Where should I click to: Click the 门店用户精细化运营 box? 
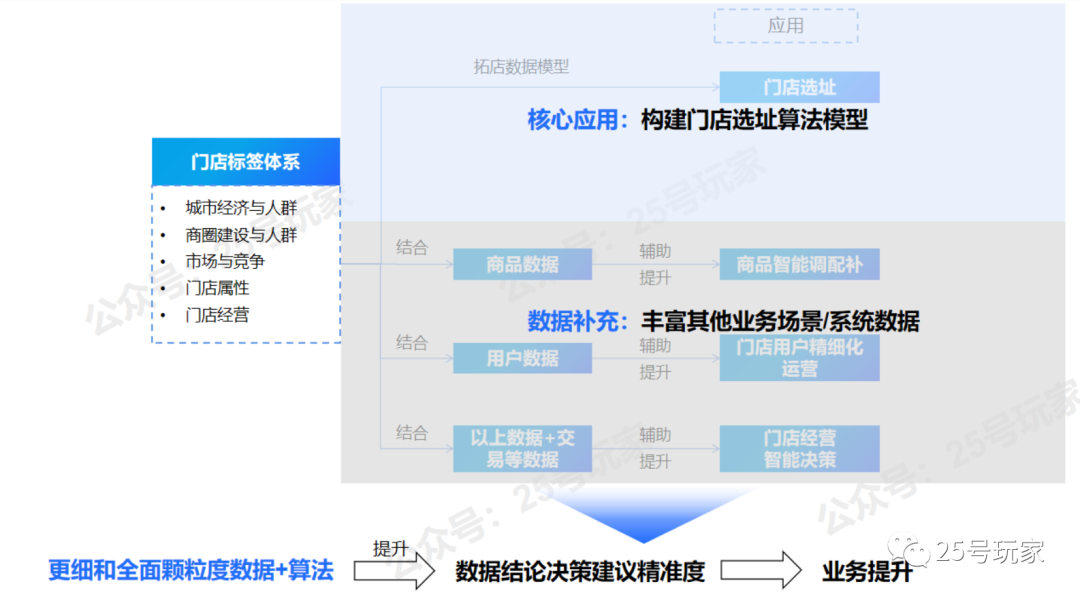click(x=799, y=358)
